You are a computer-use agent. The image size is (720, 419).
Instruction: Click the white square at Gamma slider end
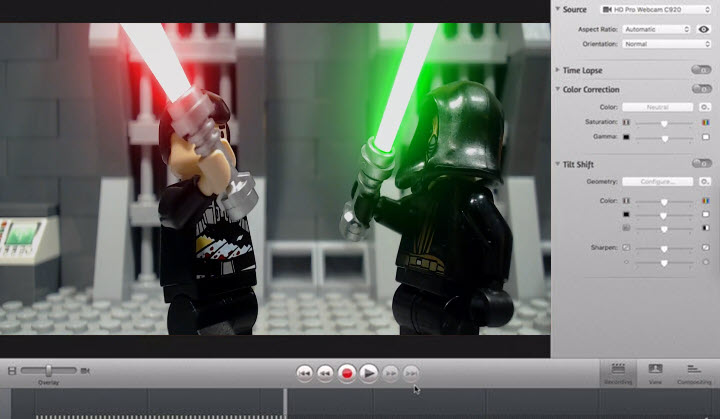pyautogui.click(x=706, y=137)
